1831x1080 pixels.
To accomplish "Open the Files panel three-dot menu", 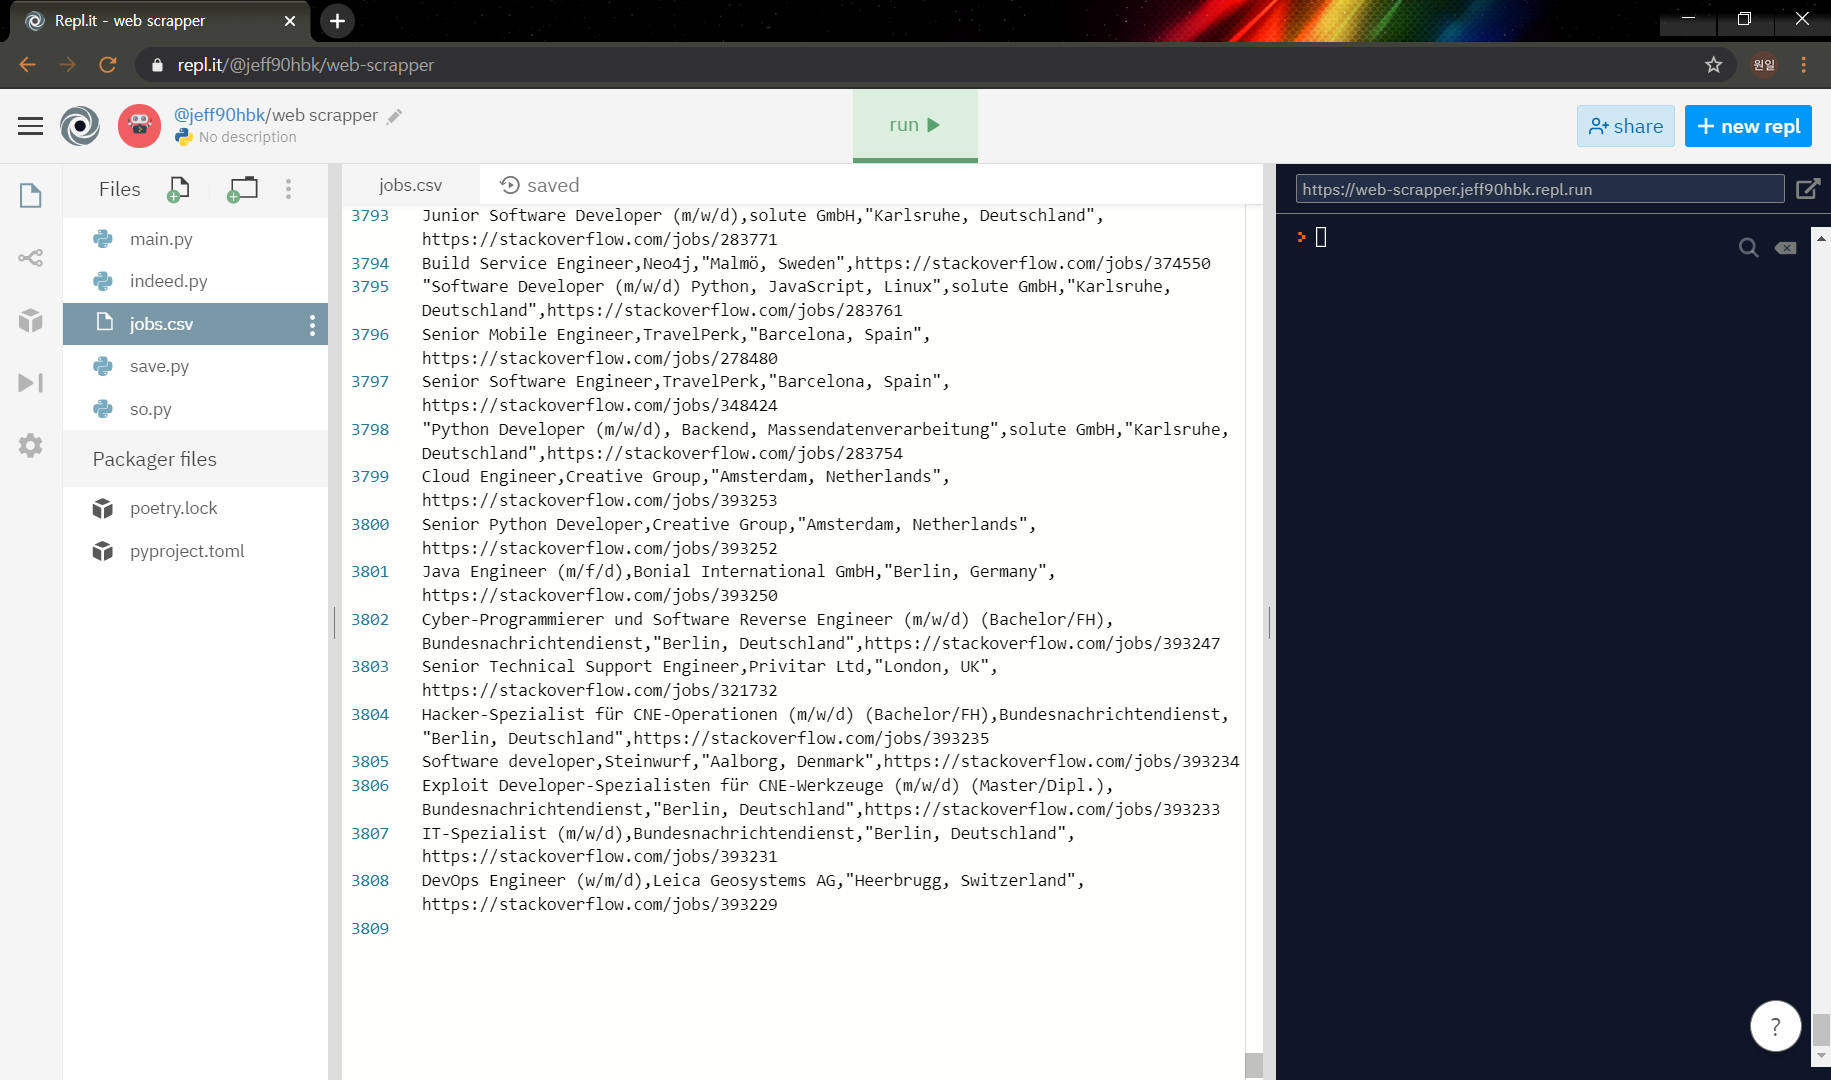I will [289, 189].
